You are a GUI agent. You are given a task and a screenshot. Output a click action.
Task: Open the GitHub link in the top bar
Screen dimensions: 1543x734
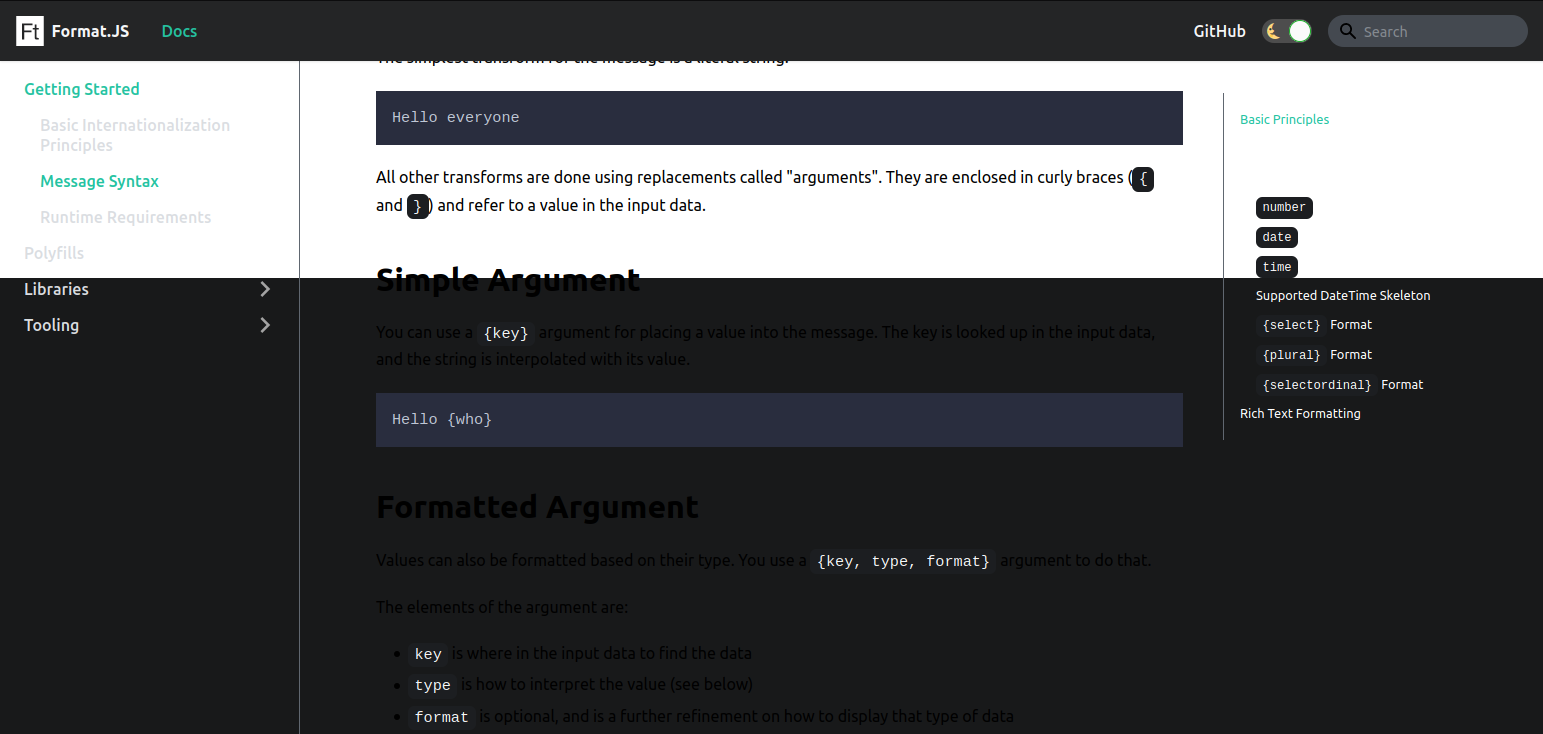1219,31
